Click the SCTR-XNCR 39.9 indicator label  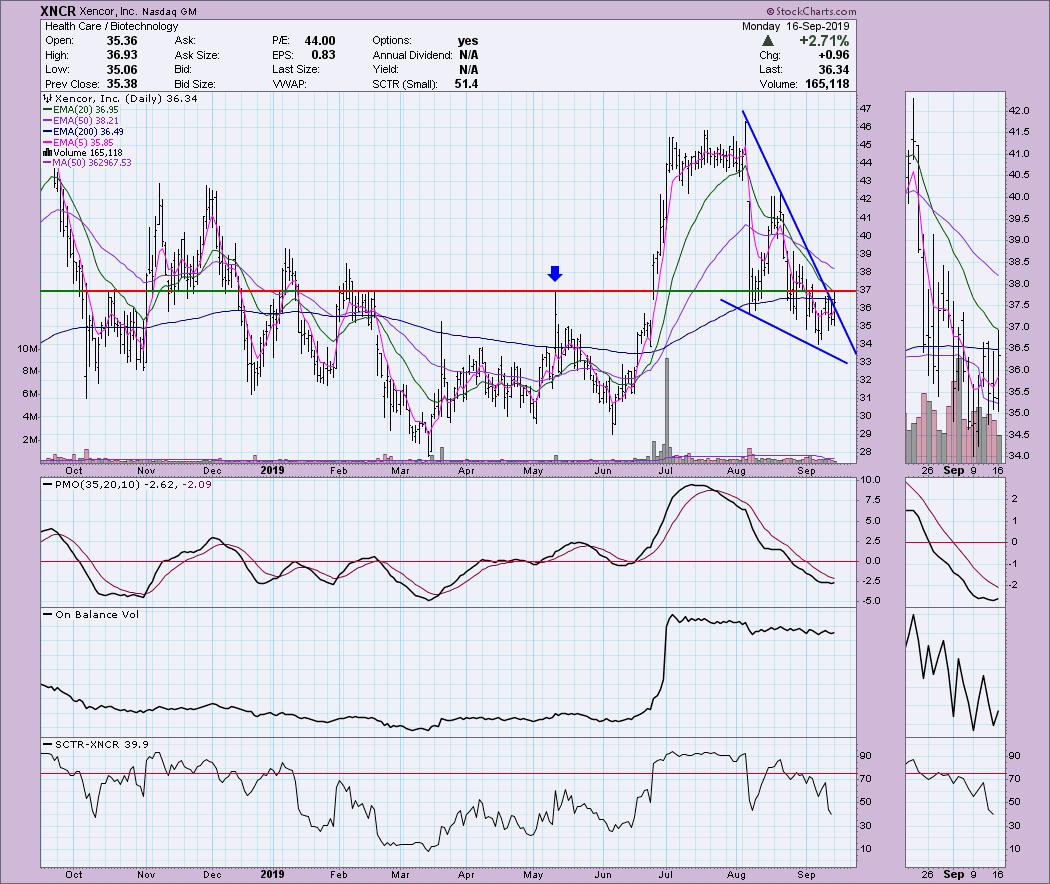tap(102, 744)
